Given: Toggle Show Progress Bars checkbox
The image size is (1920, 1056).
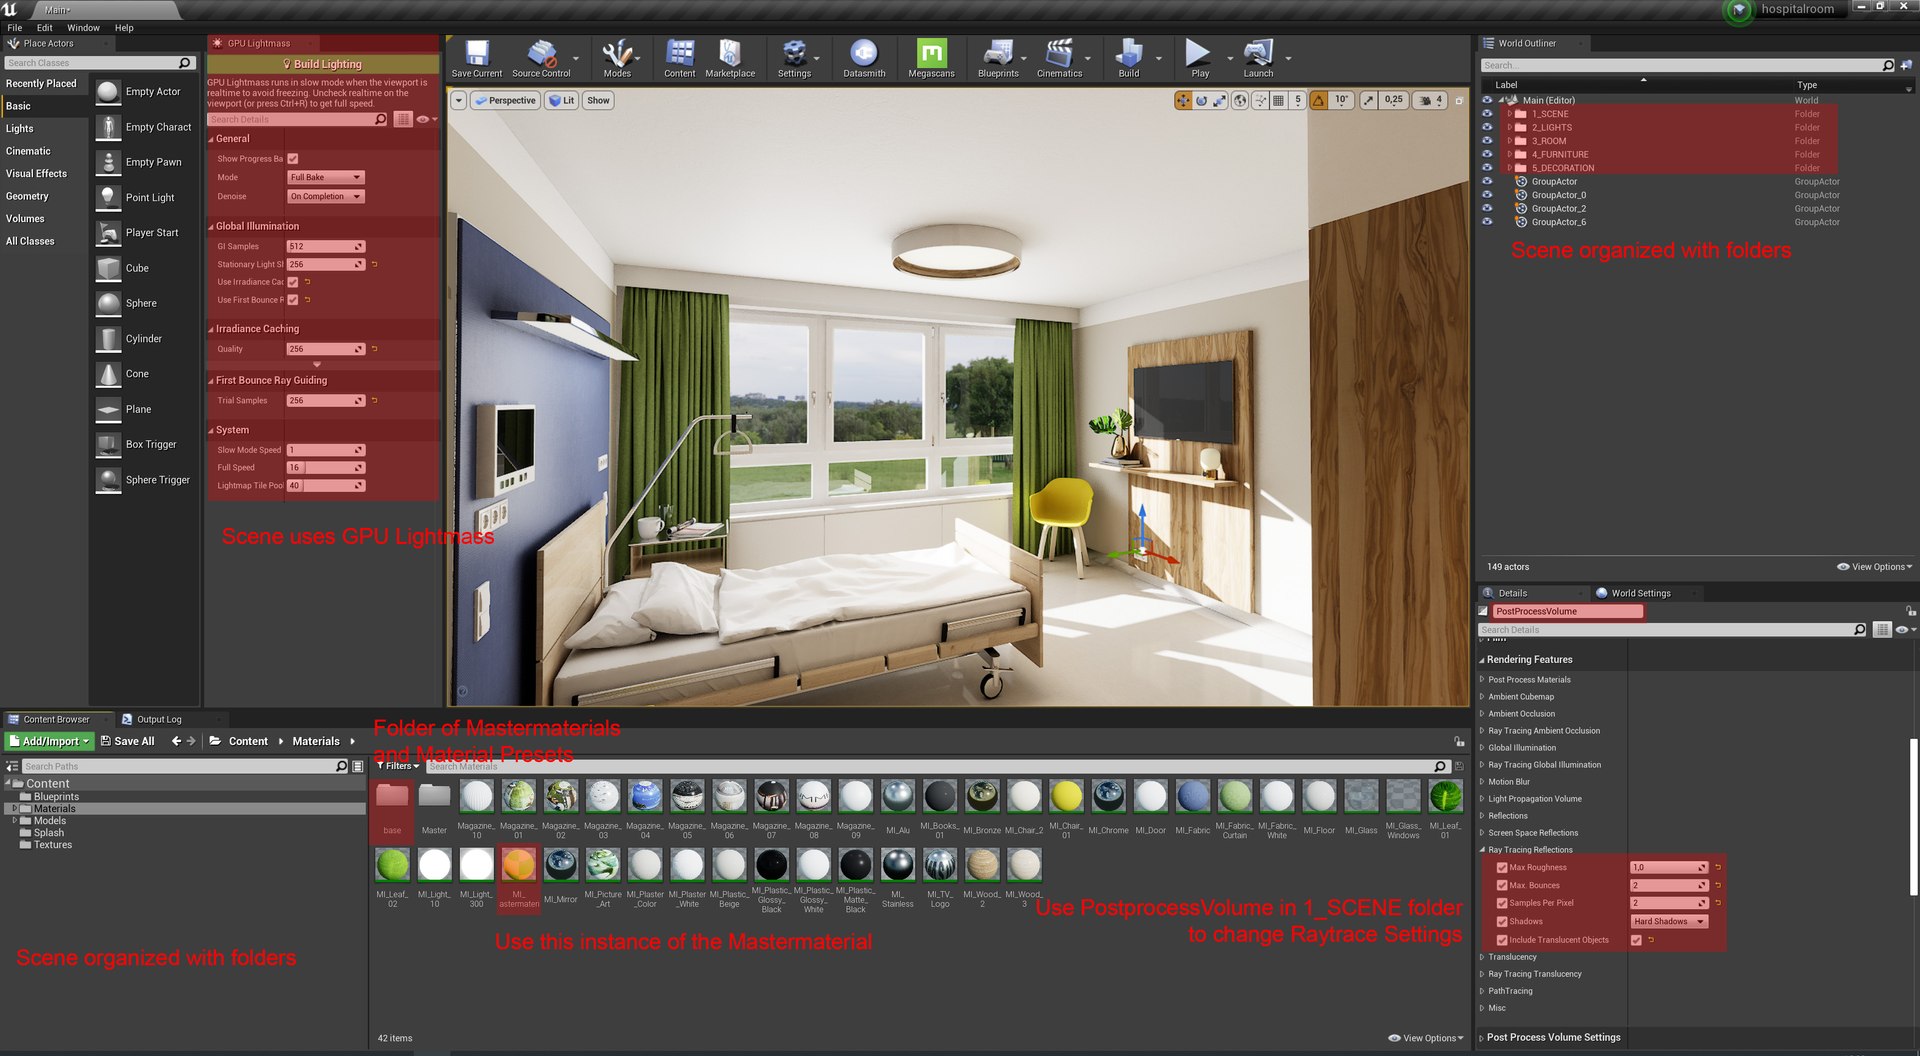Looking at the screenshot, I should pos(293,159).
